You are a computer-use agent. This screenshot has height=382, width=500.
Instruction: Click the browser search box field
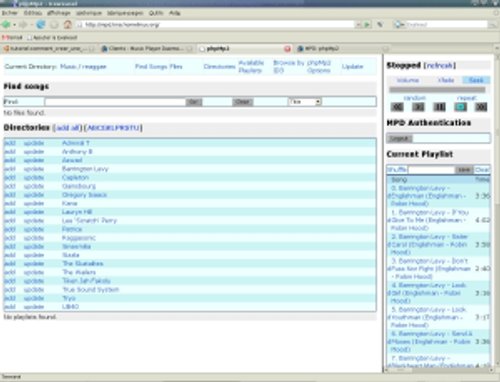pos(447,25)
